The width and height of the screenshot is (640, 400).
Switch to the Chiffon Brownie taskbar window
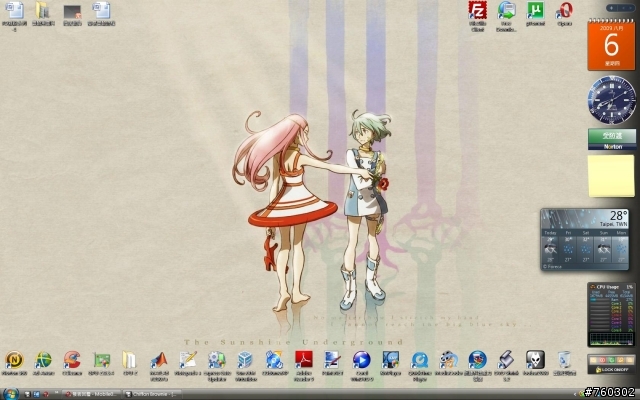[x=152, y=394]
